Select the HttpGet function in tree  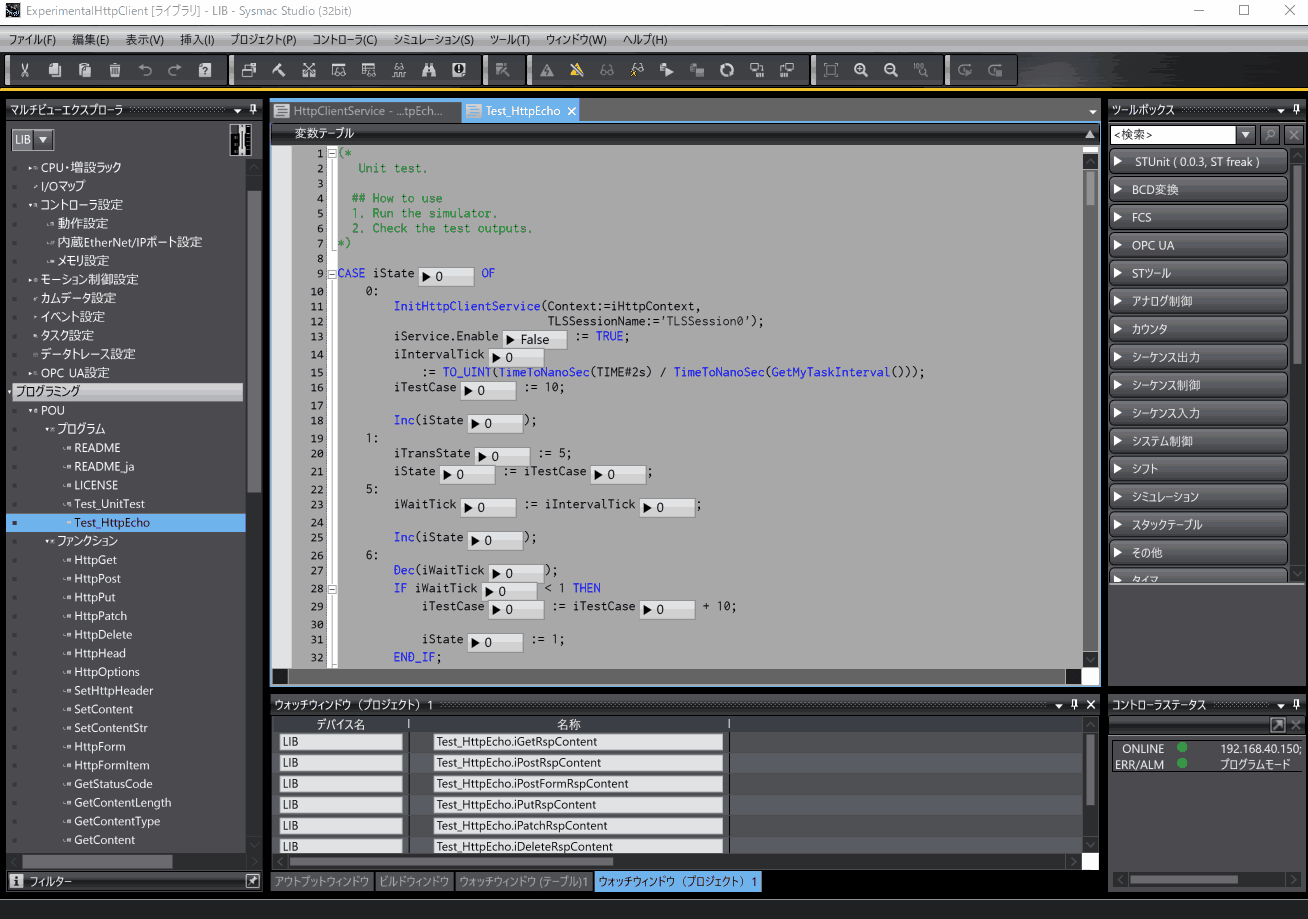(x=95, y=560)
